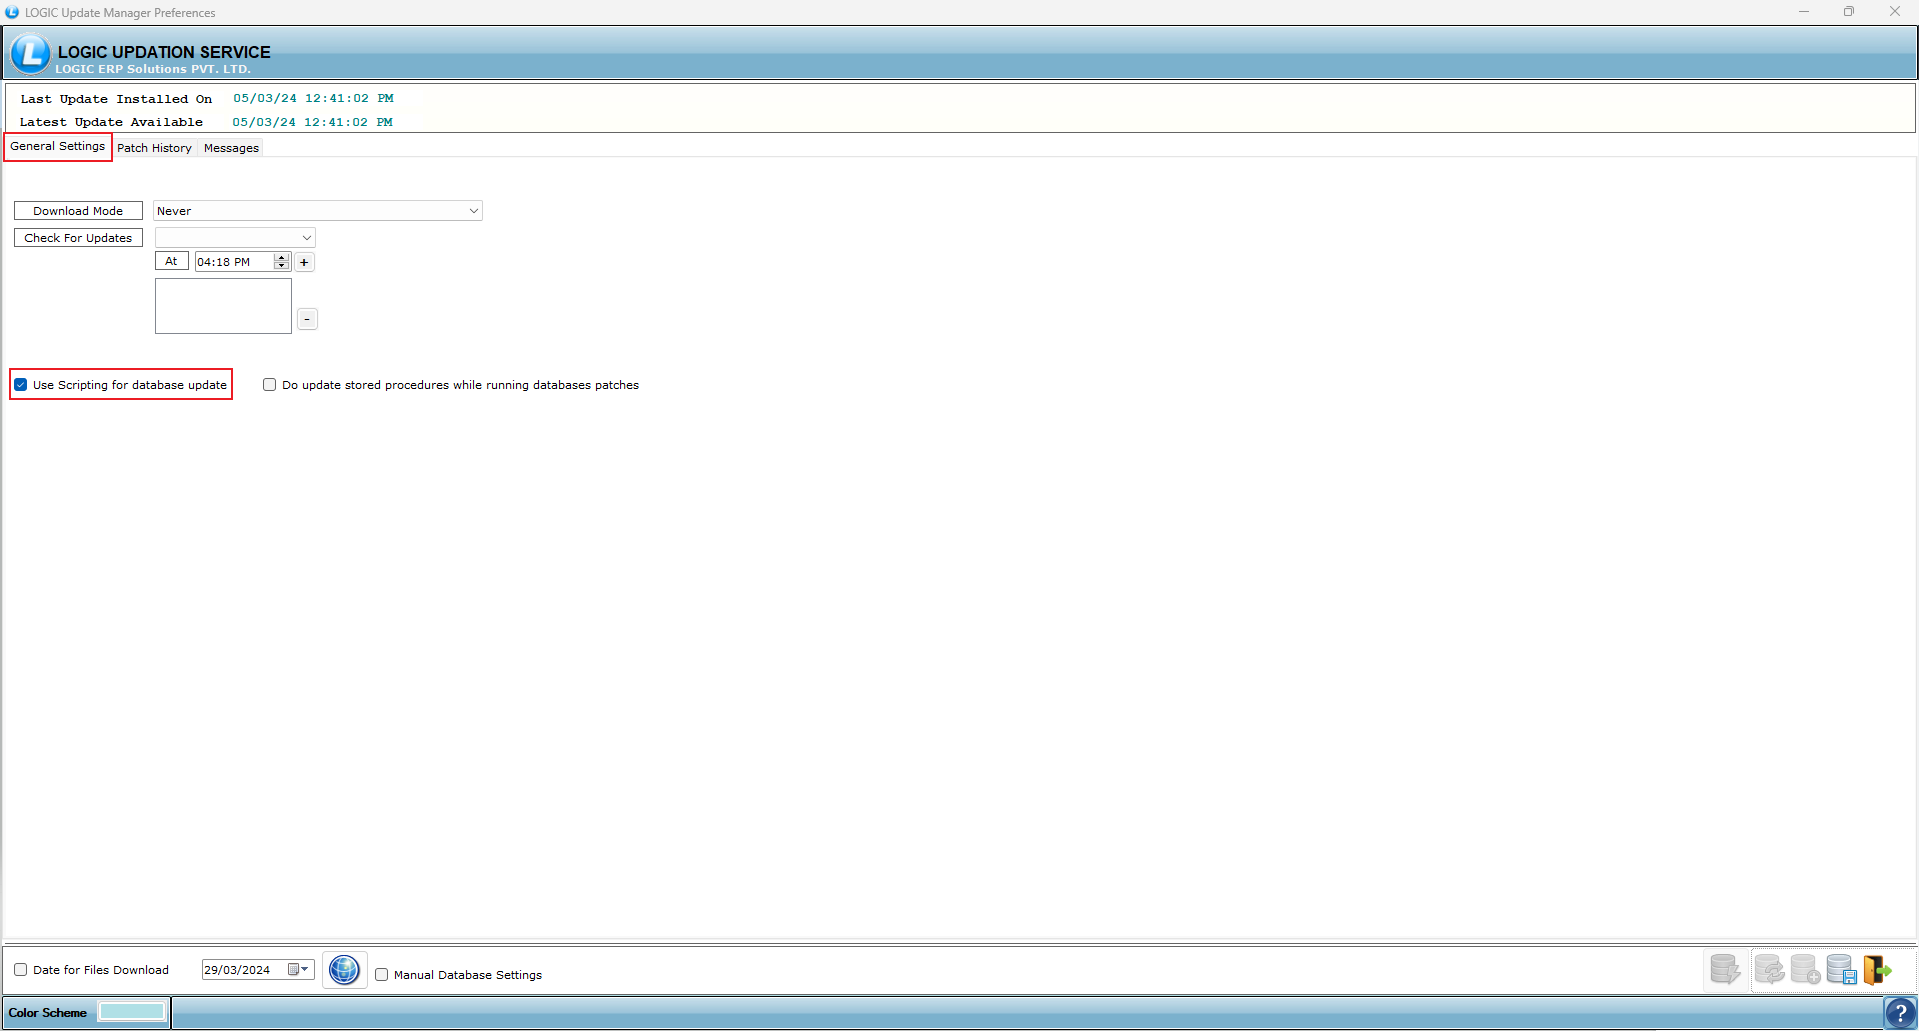Enable Do update stored procedures checkbox

point(270,385)
